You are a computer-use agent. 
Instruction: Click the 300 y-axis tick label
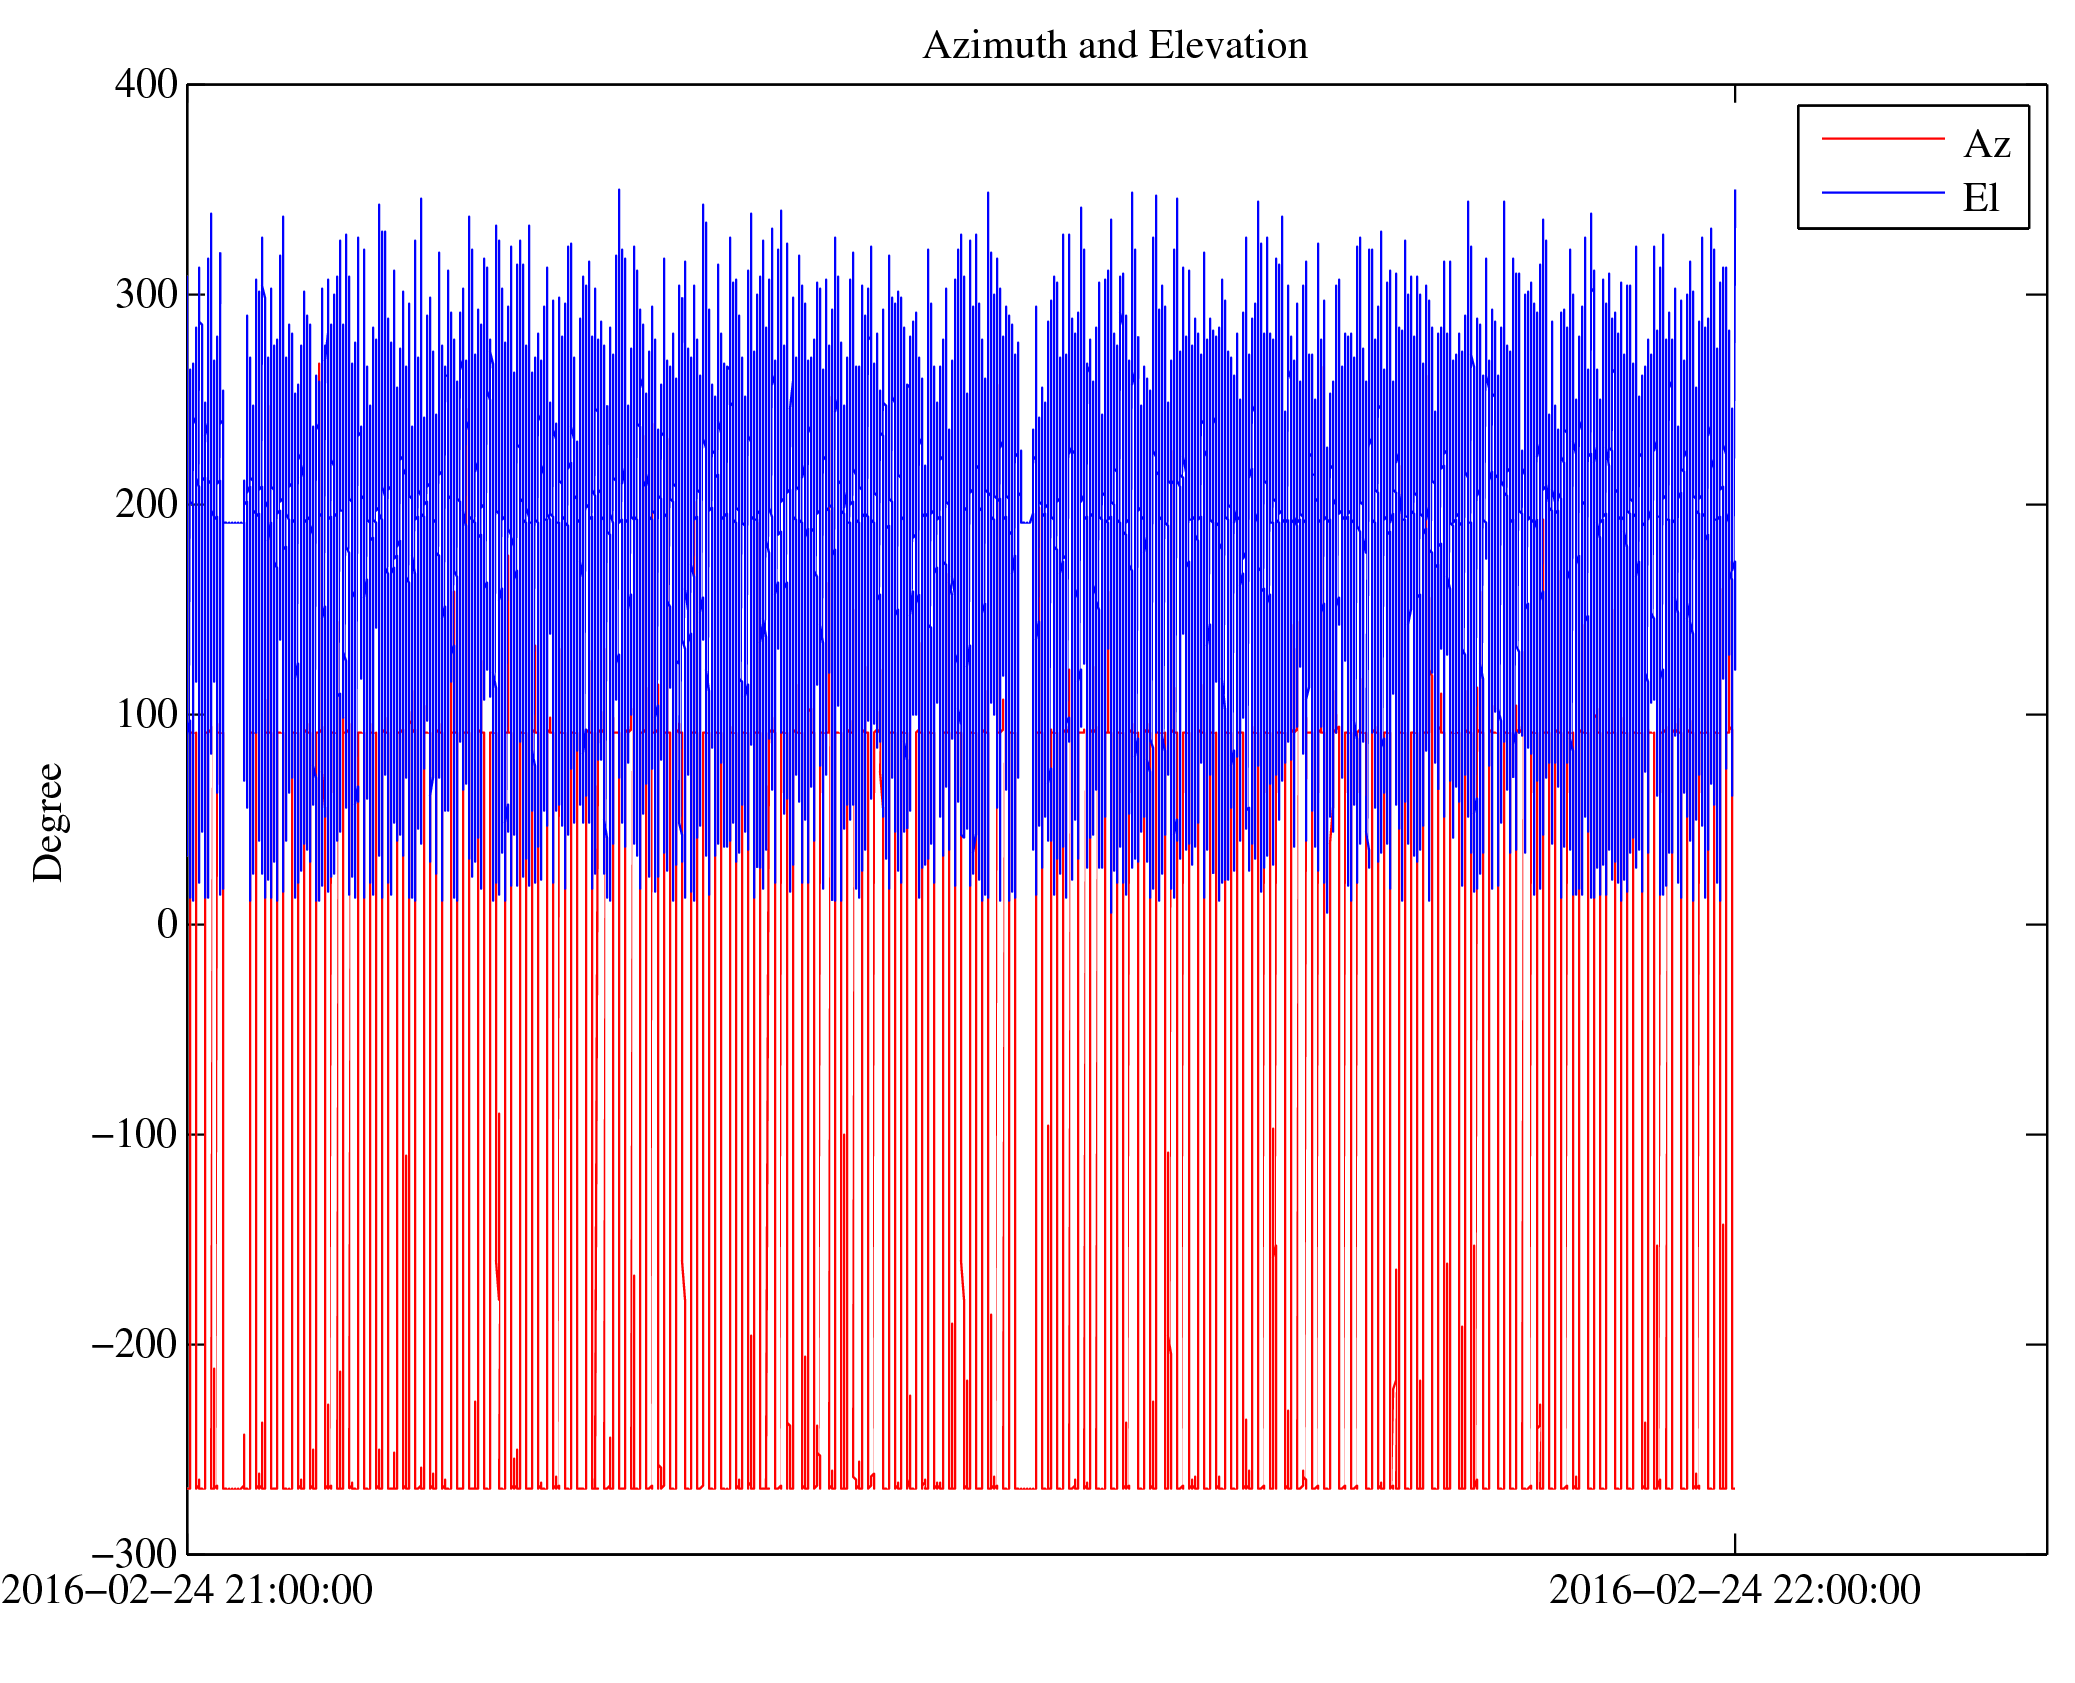146,294
